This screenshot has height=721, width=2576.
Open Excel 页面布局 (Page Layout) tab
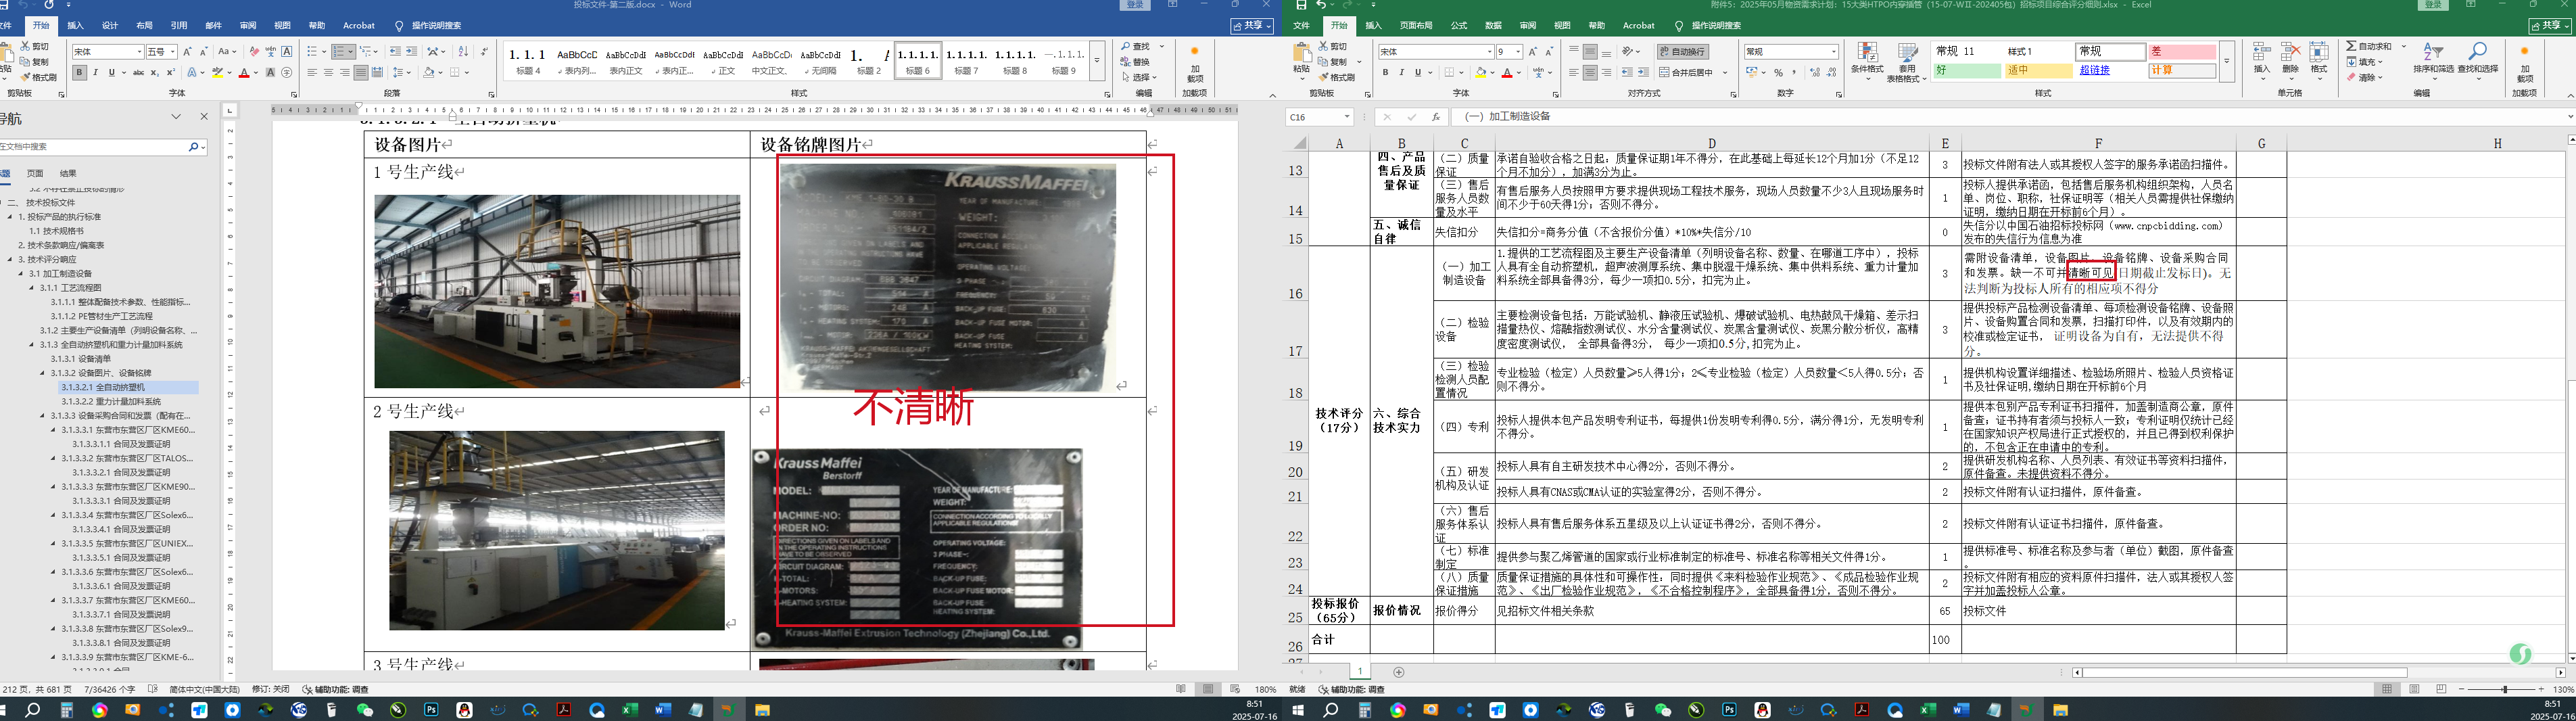[1416, 25]
